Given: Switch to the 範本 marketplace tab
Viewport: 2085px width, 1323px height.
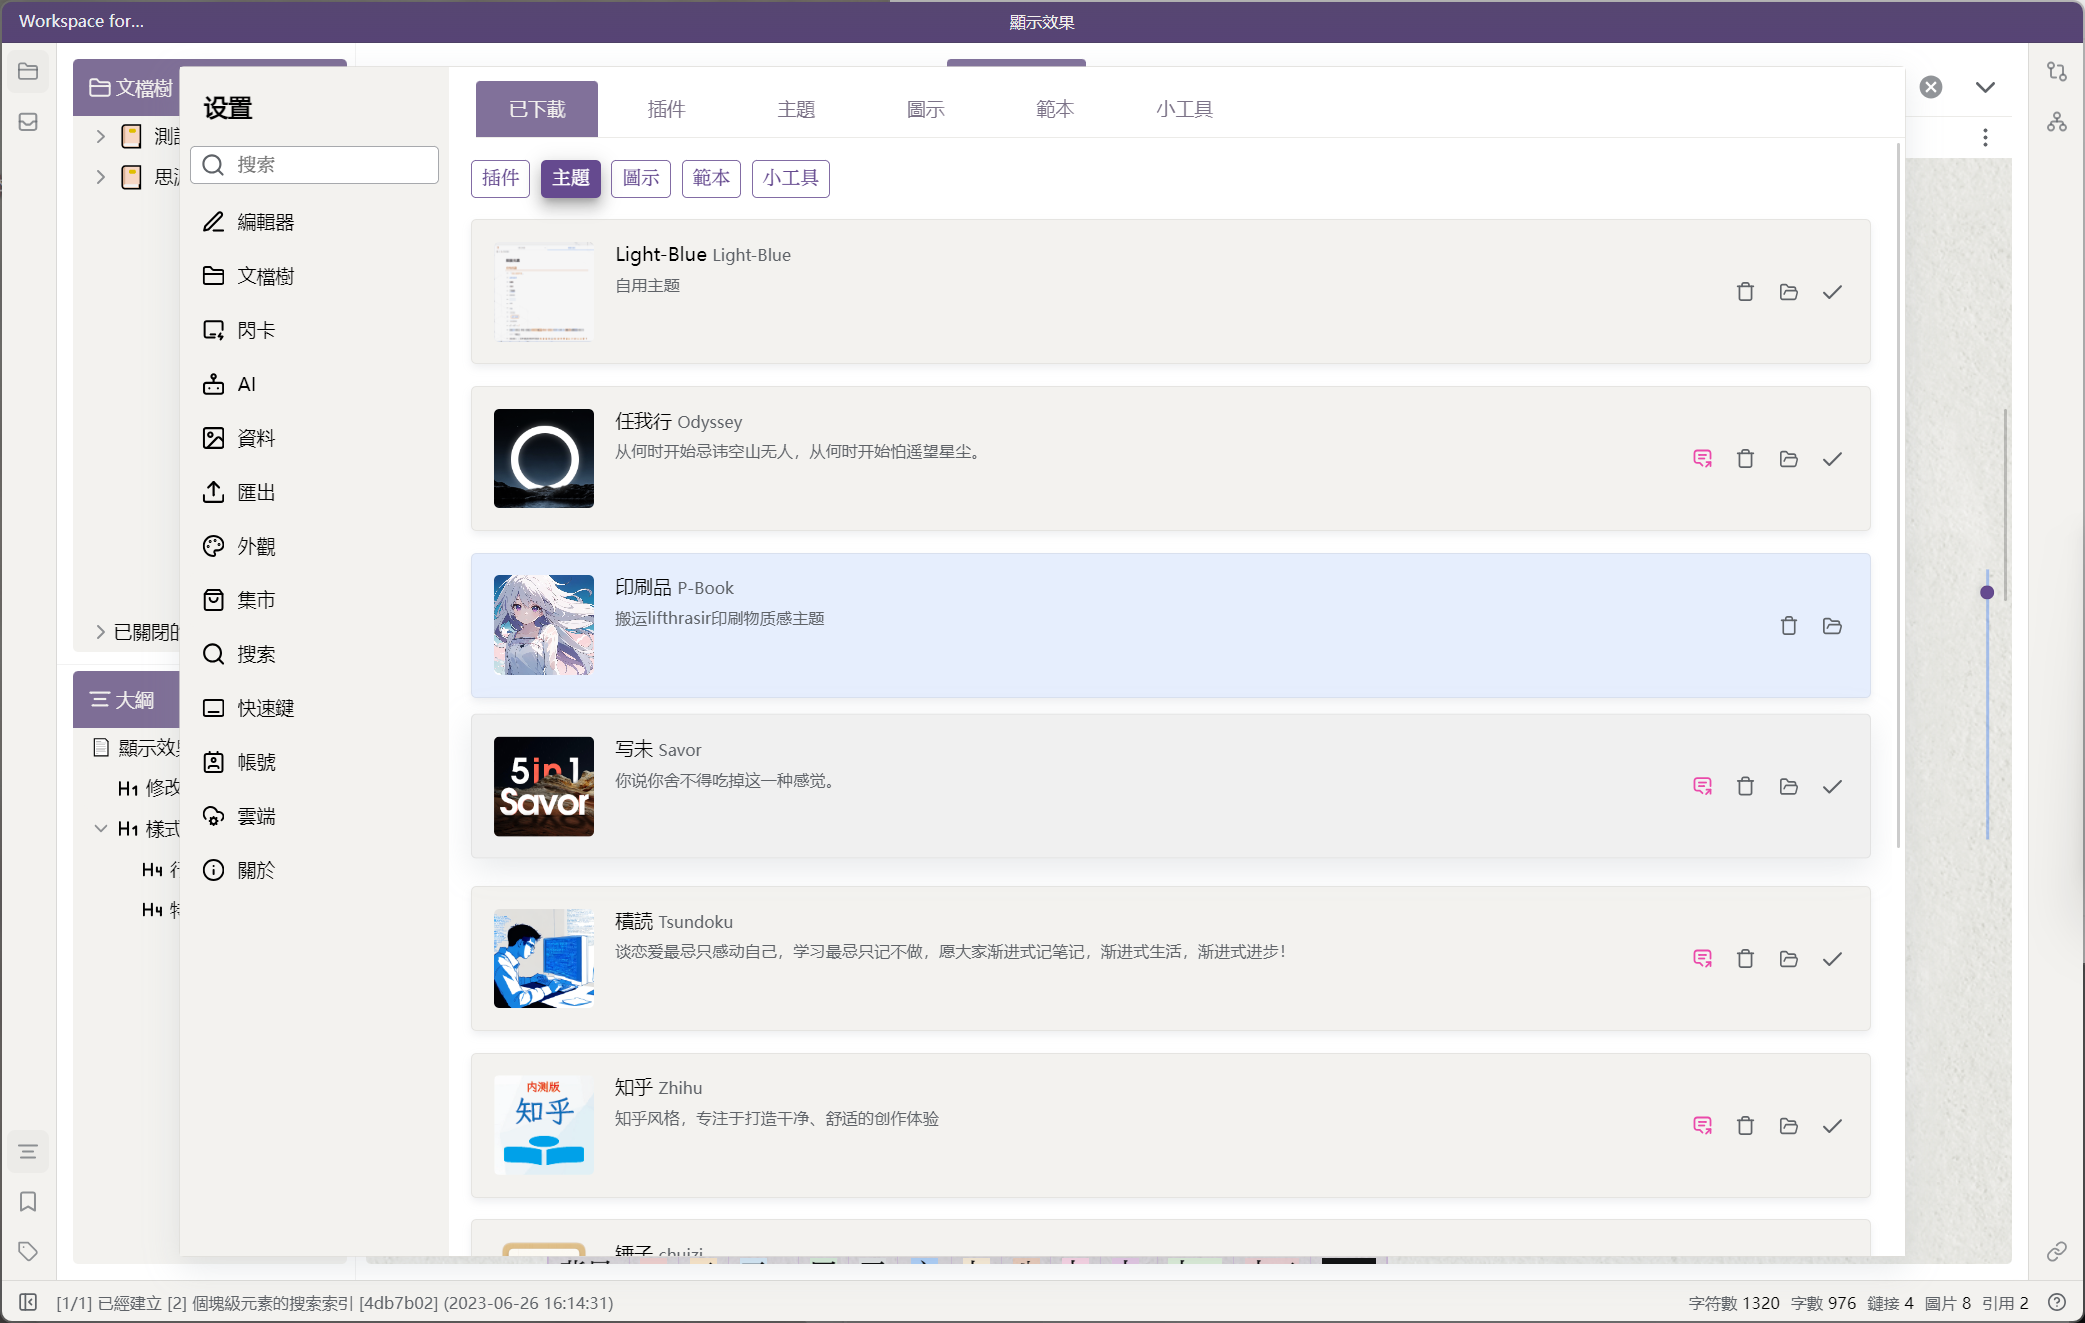Looking at the screenshot, I should tap(1054, 109).
